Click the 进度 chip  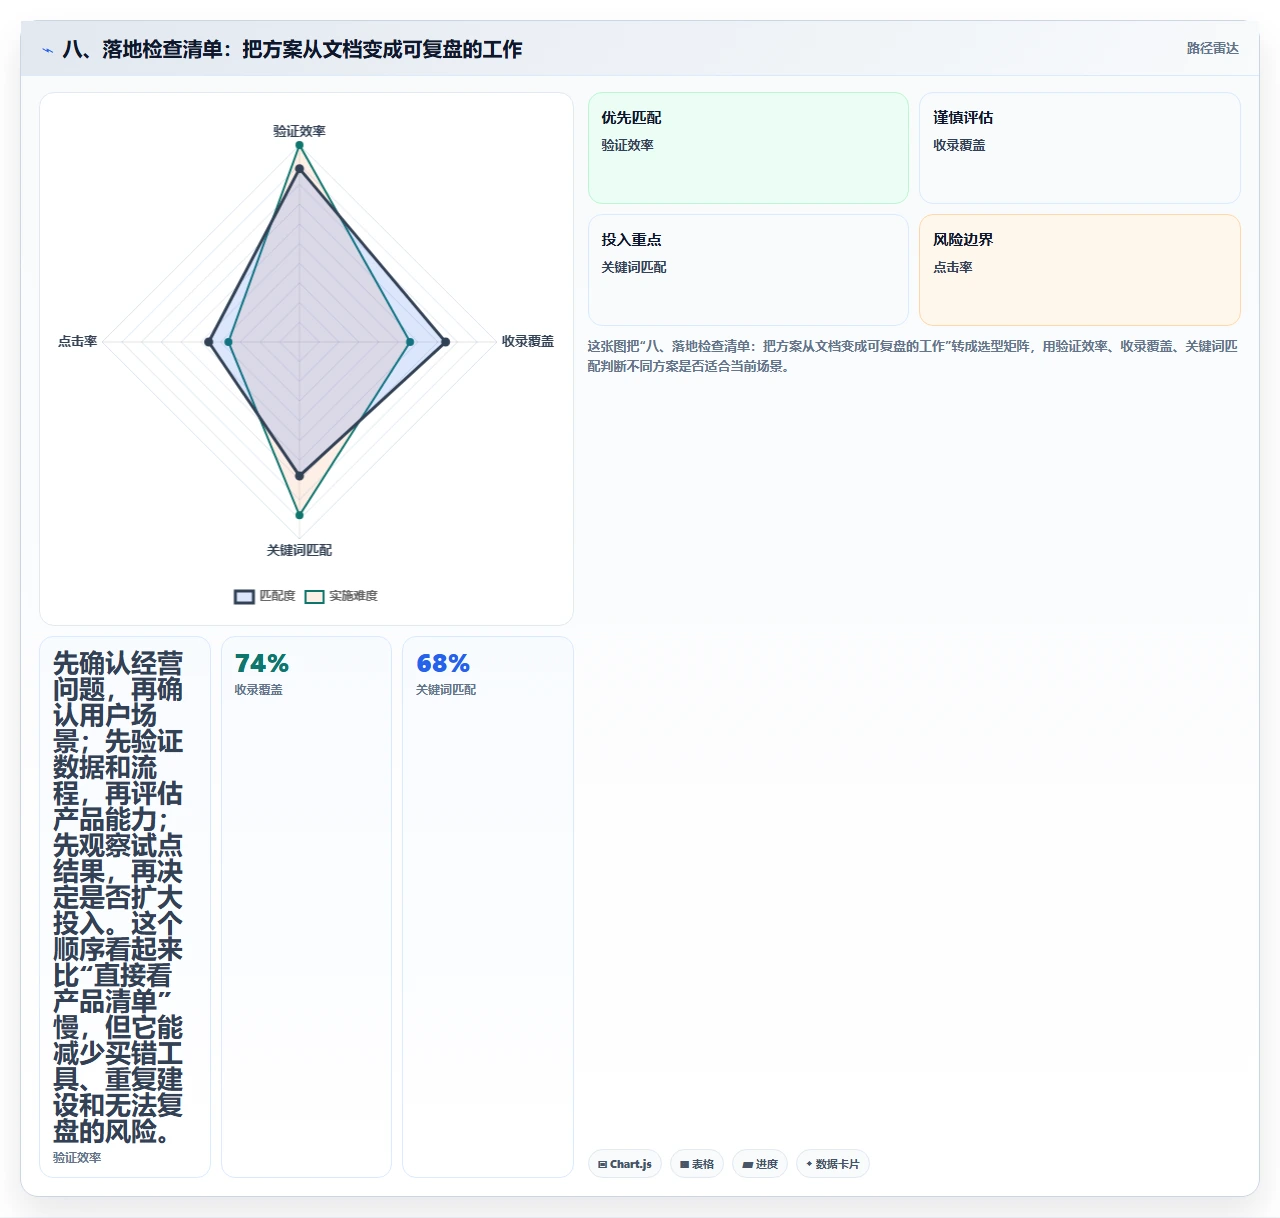point(760,1164)
